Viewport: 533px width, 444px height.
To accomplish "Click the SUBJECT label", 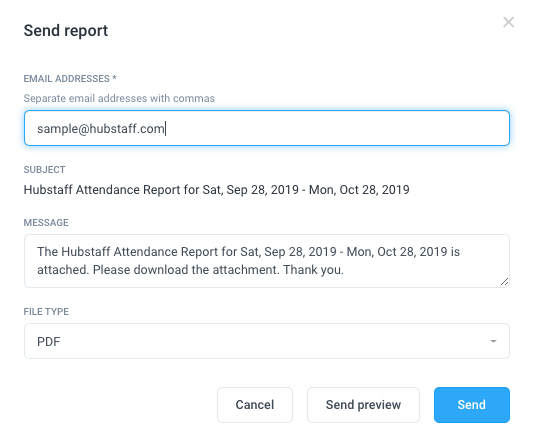I will point(44,170).
